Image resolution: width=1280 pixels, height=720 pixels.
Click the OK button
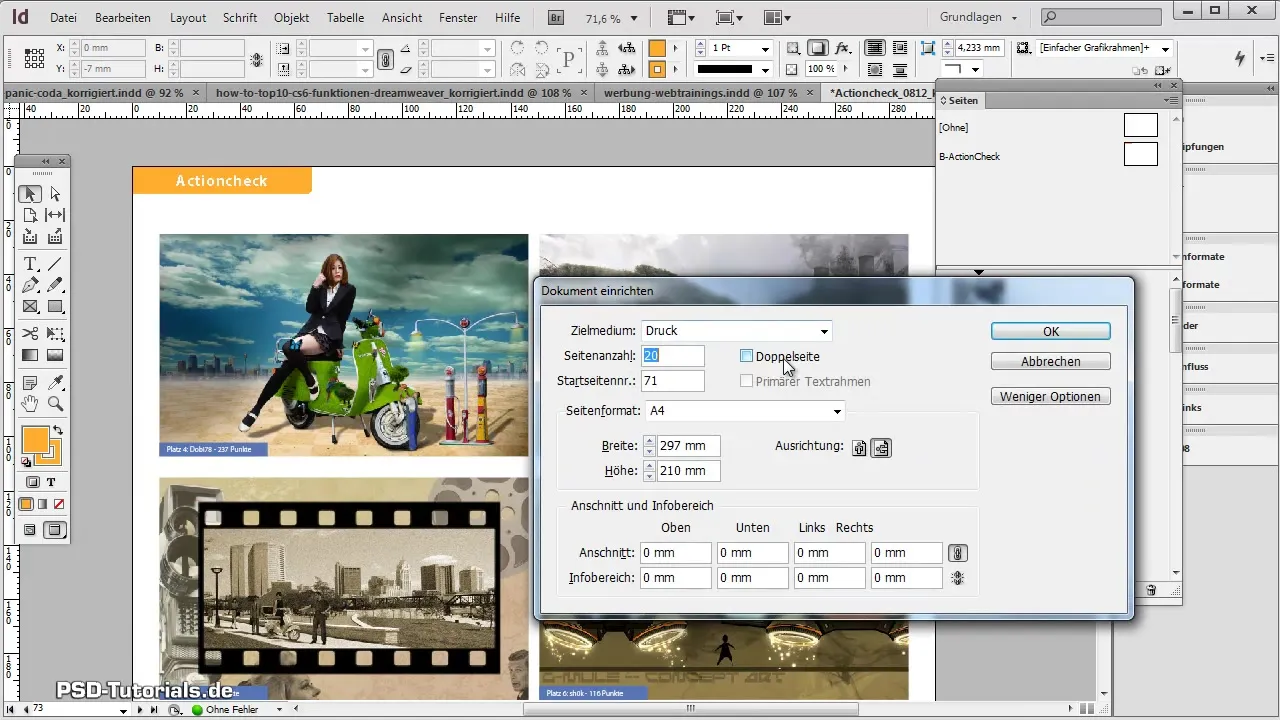tap(1050, 331)
